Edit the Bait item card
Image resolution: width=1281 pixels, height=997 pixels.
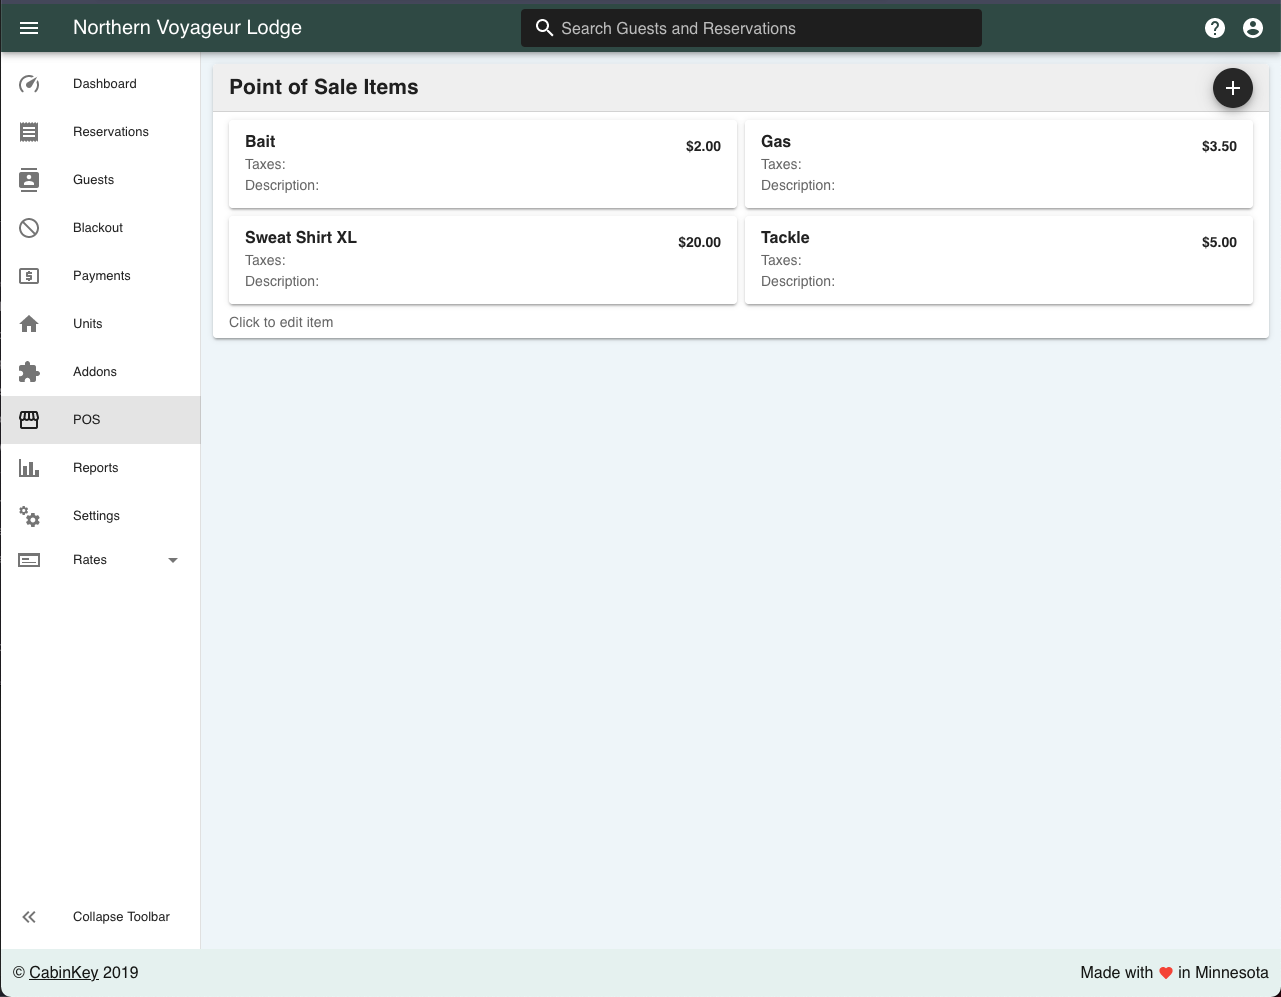(x=482, y=164)
